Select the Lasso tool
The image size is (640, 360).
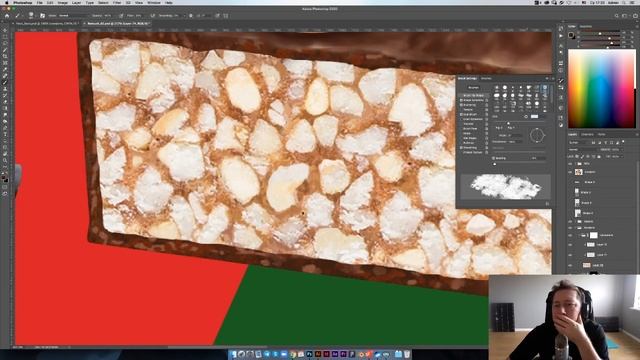pos(5,43)
